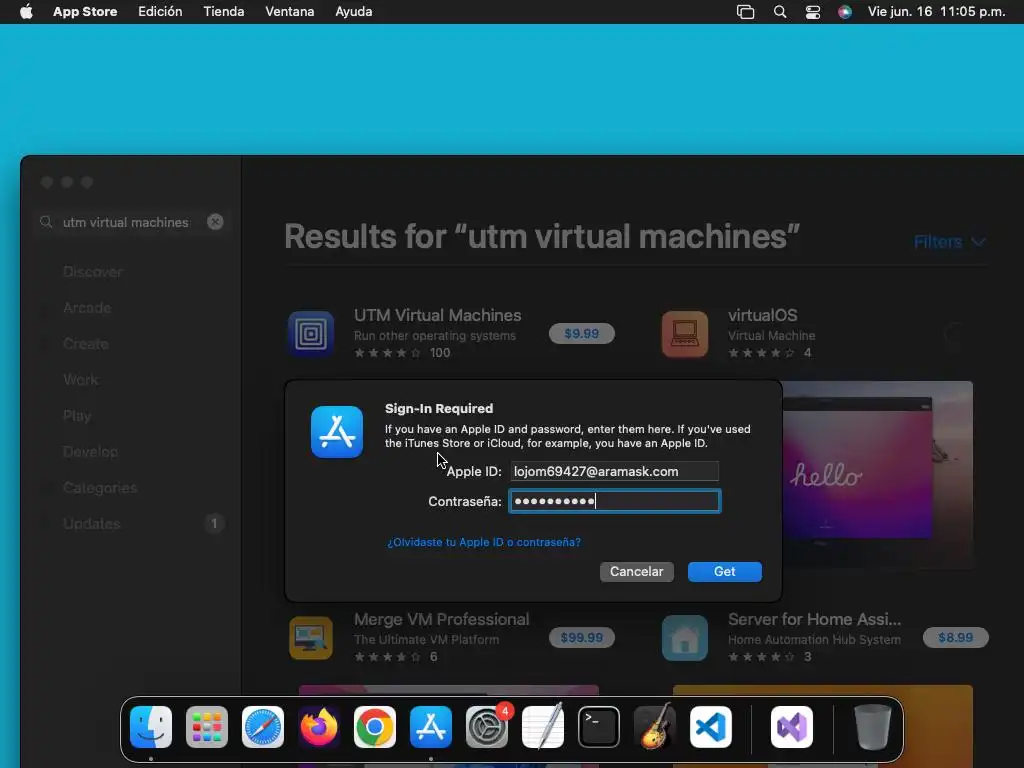
Task: Open the Apple menu
Action: click(x=26, y=12)
